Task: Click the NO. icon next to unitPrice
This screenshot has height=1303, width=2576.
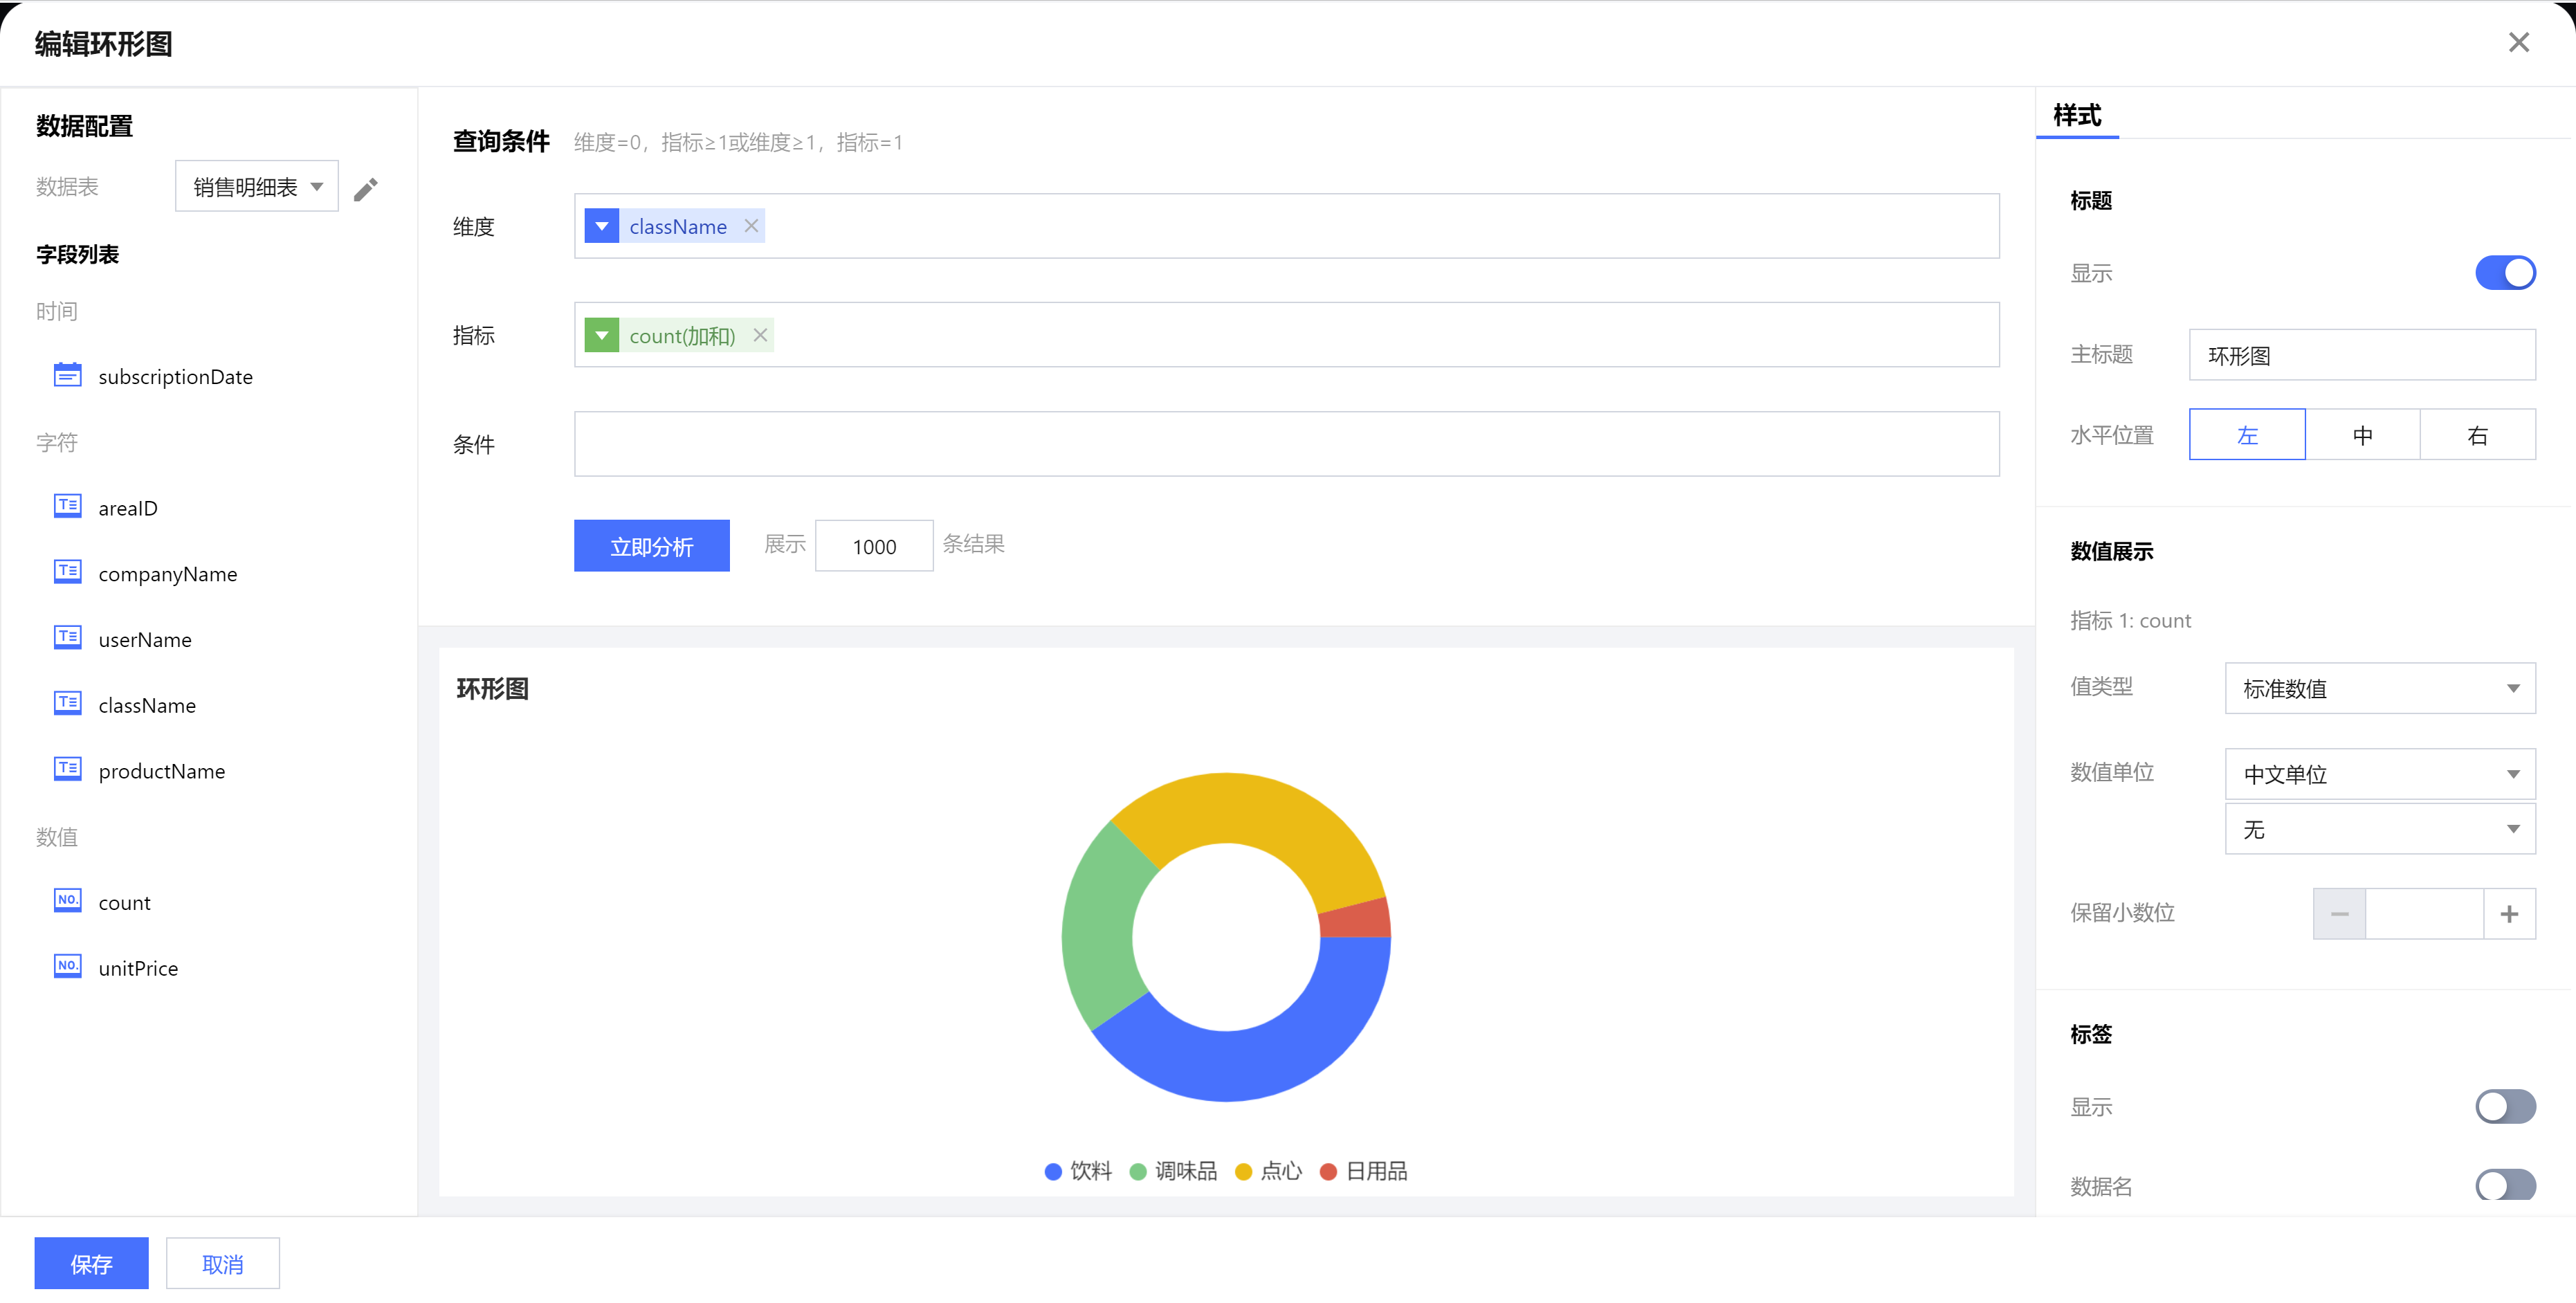Action: click(x=67, y=966)
